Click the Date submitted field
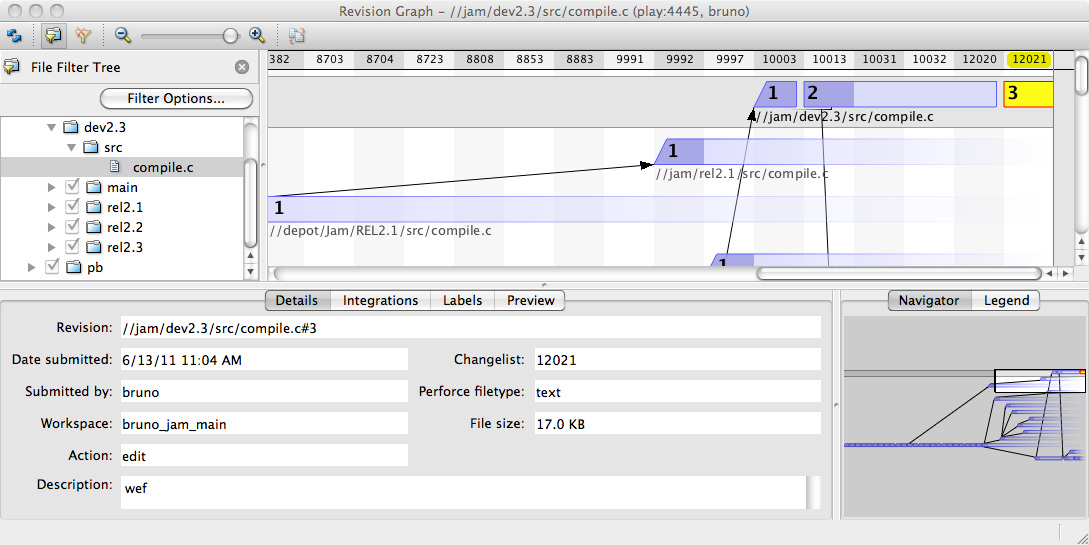Viewport: 1089px width, 545px height. point(264,360)
